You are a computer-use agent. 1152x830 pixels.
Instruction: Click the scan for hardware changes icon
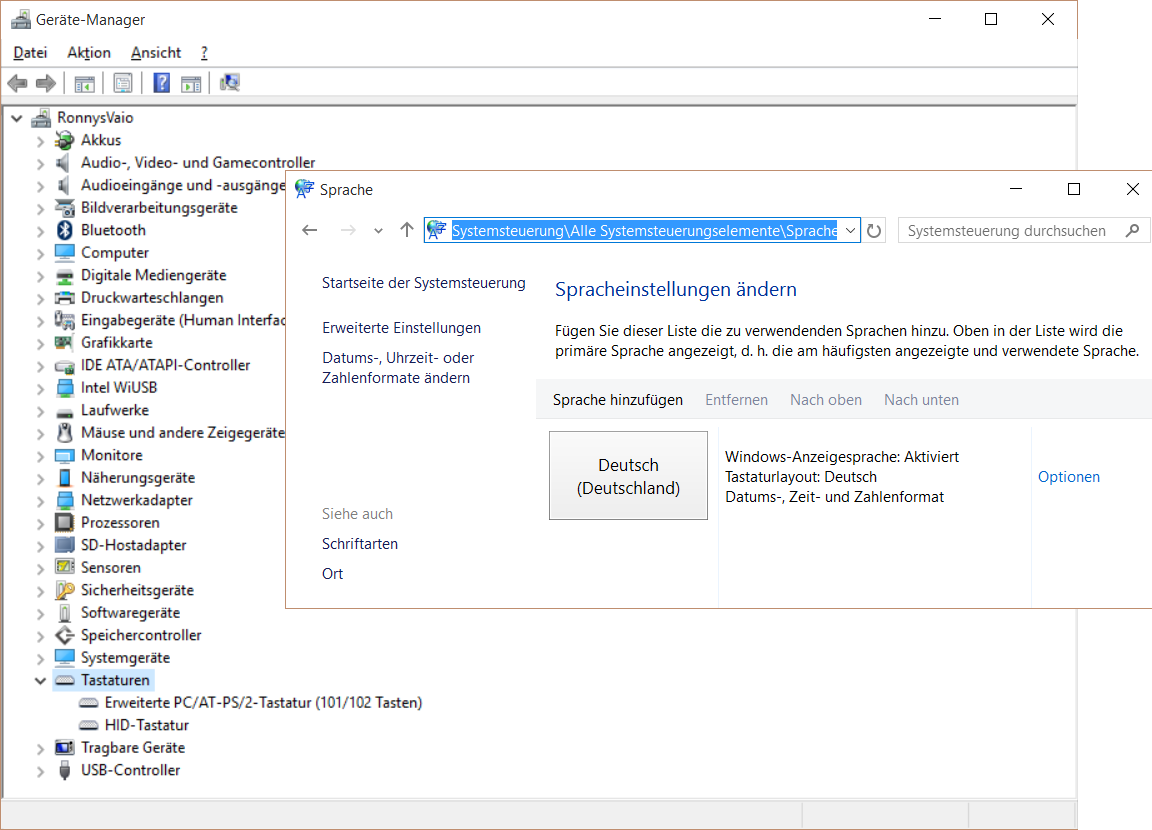[230, 83]
